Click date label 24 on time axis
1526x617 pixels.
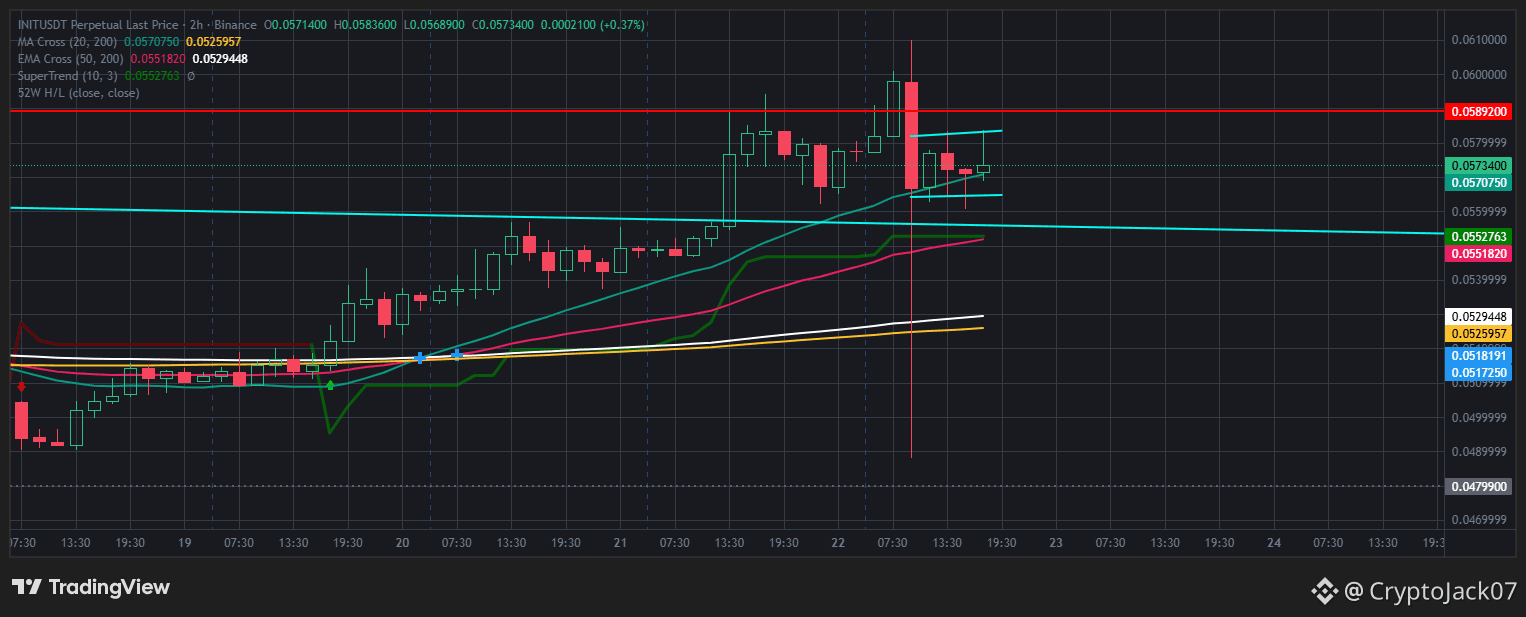[x=1274, y=542]
